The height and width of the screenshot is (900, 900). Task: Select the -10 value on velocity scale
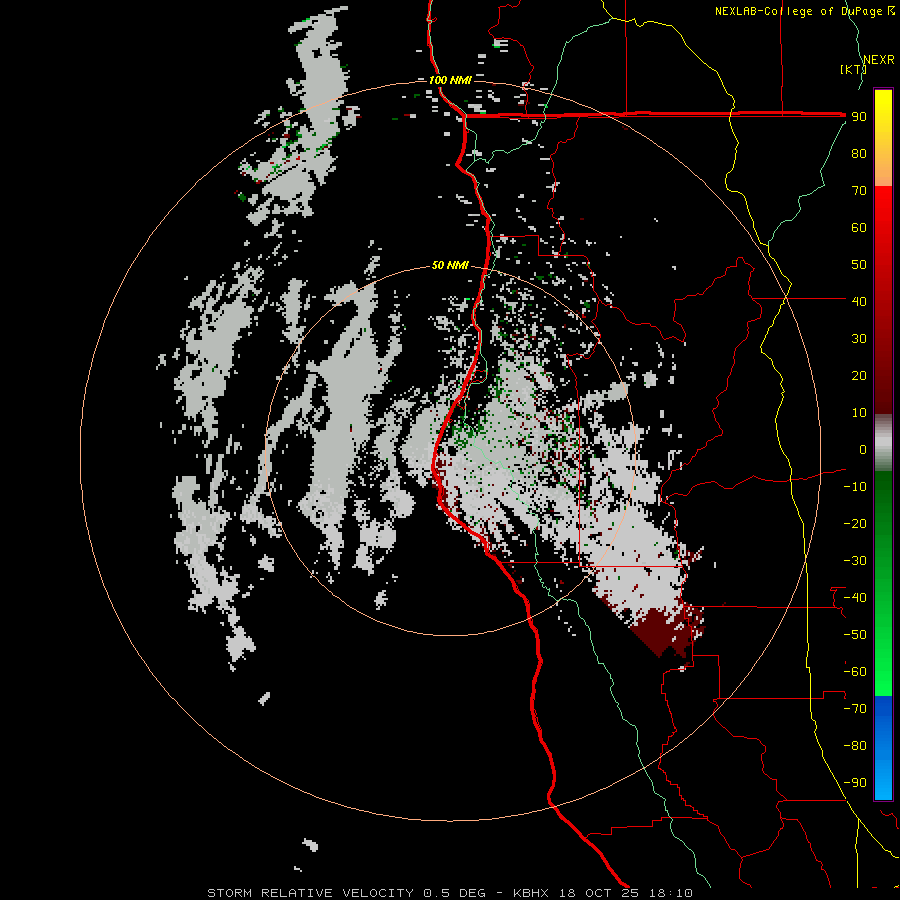pyautogui.click(x=855, y=487)
